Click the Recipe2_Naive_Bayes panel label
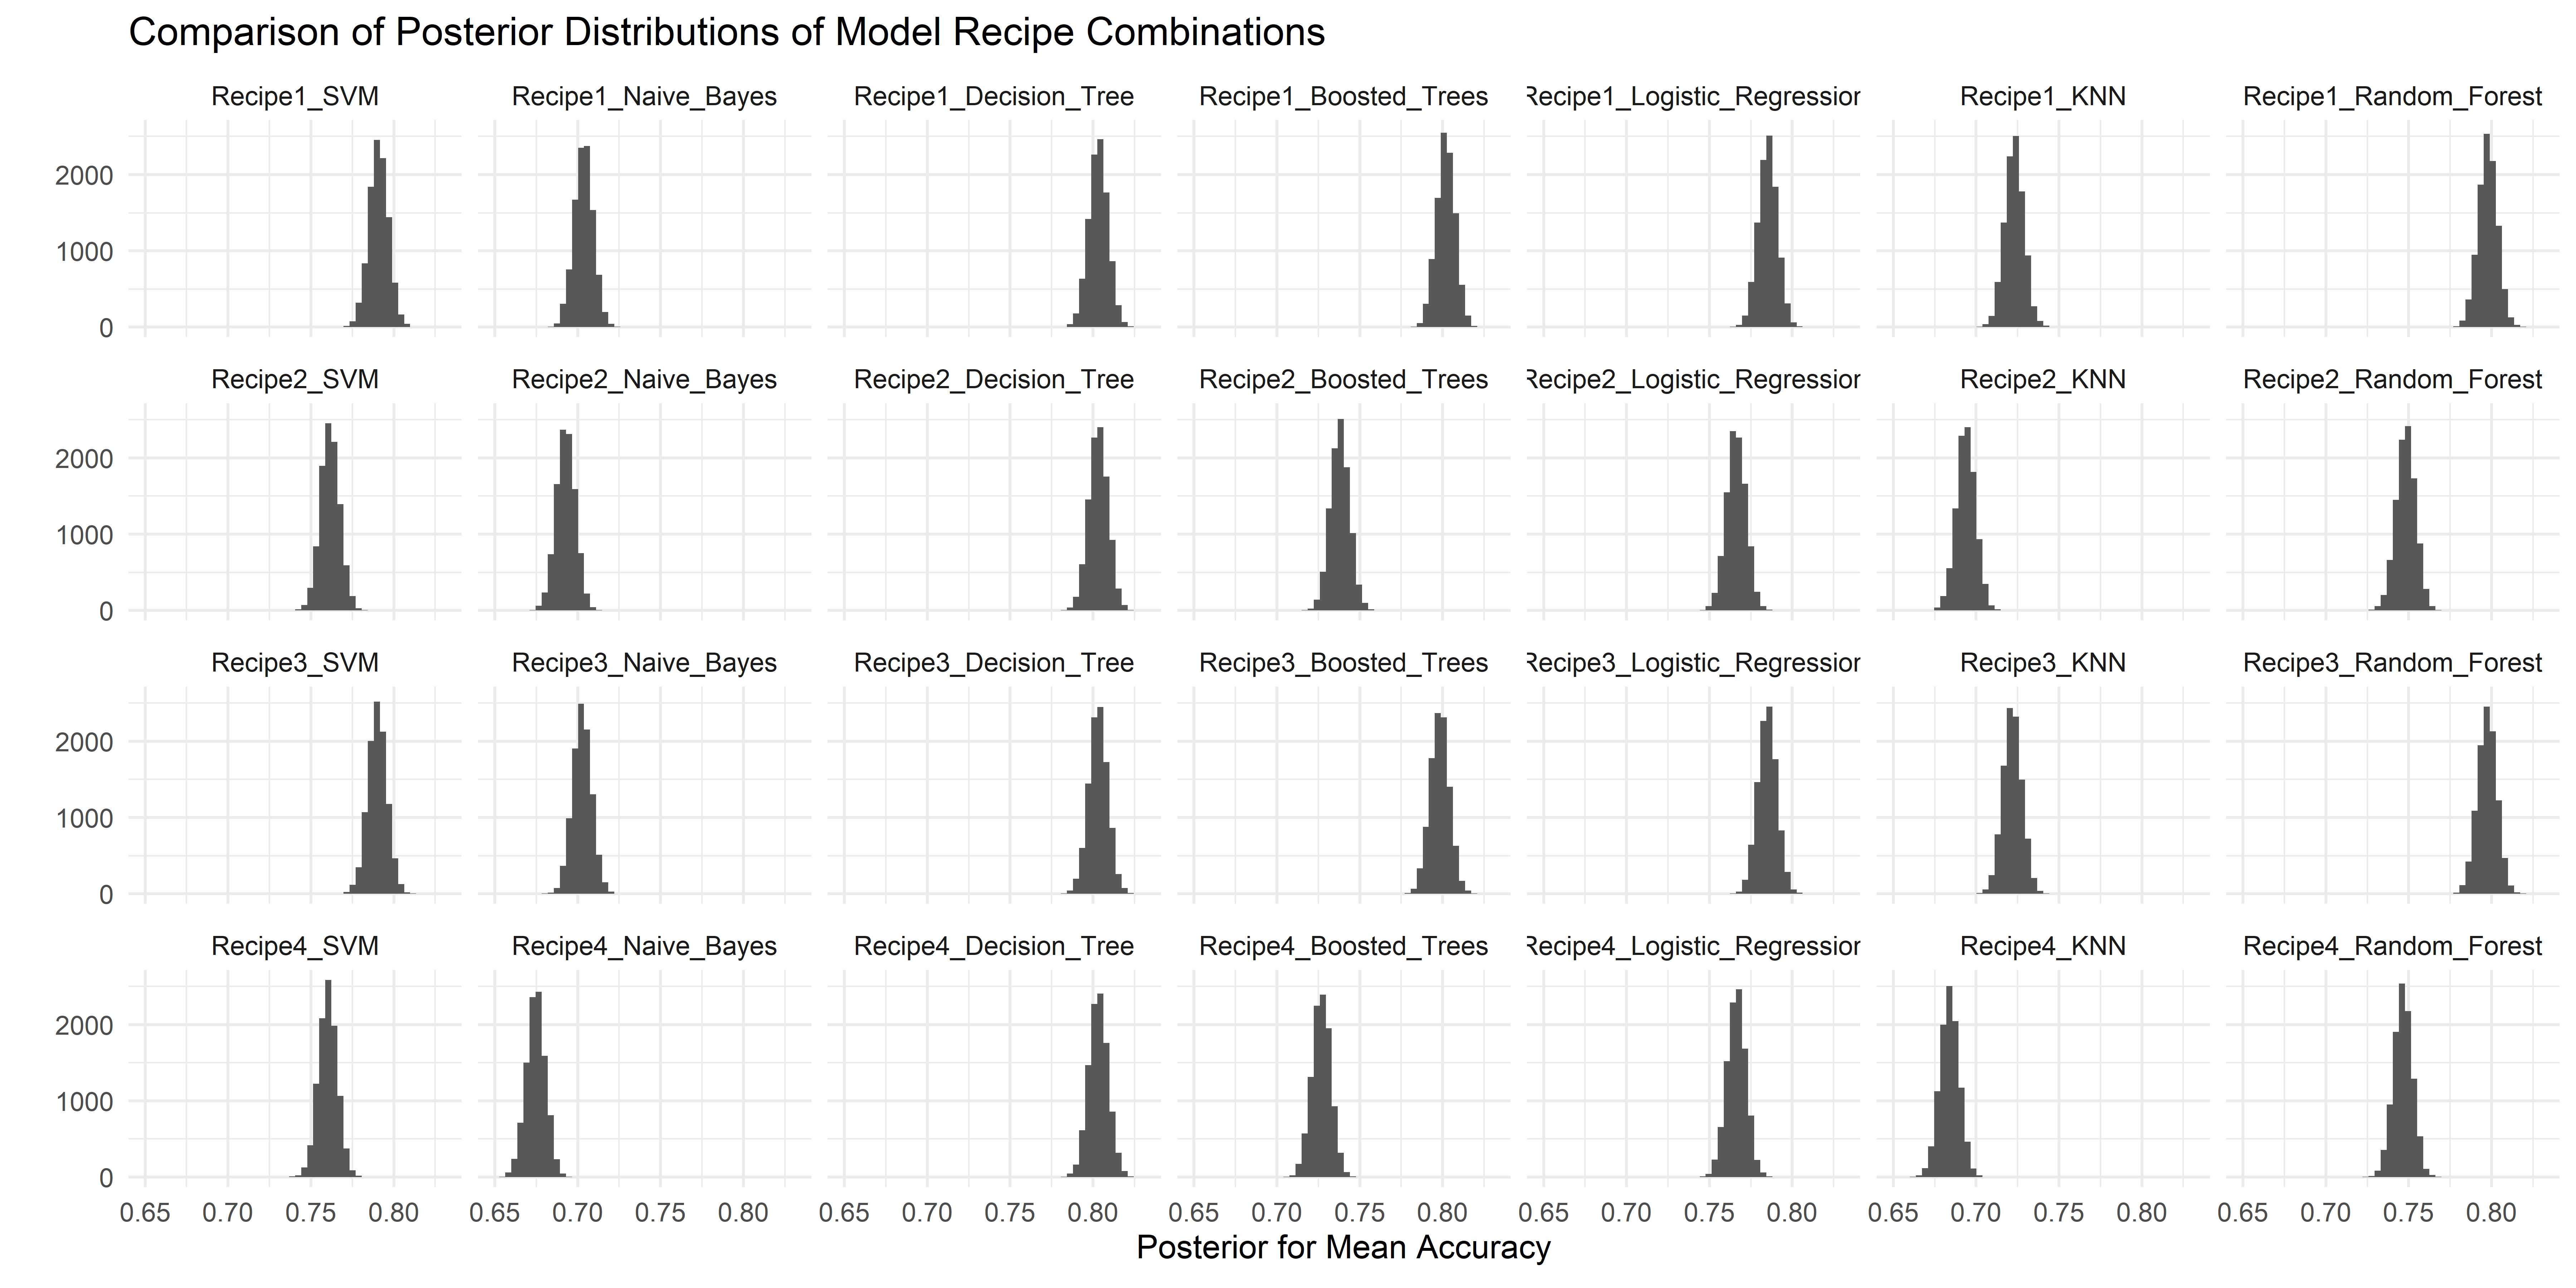This screenshot has width=2576, height=1288. (644, 380)
